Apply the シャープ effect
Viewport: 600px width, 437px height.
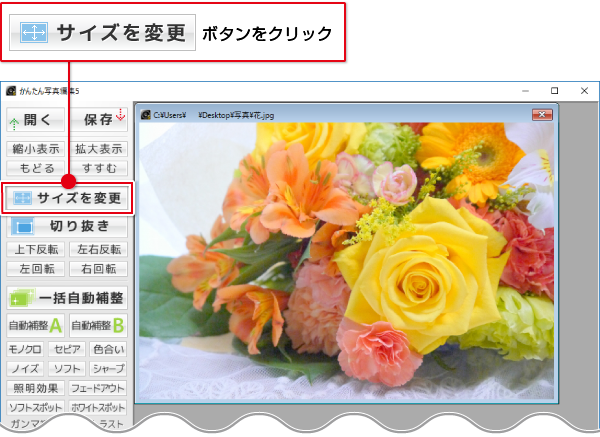[x=109, y=369]
